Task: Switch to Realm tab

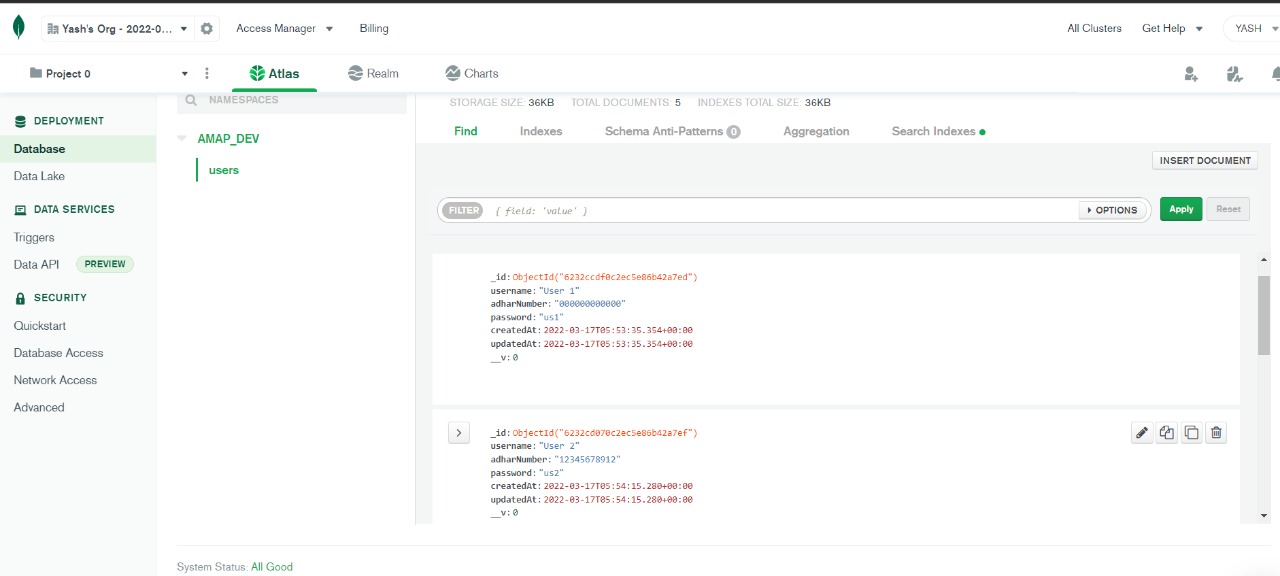Action: pos(373,74)
